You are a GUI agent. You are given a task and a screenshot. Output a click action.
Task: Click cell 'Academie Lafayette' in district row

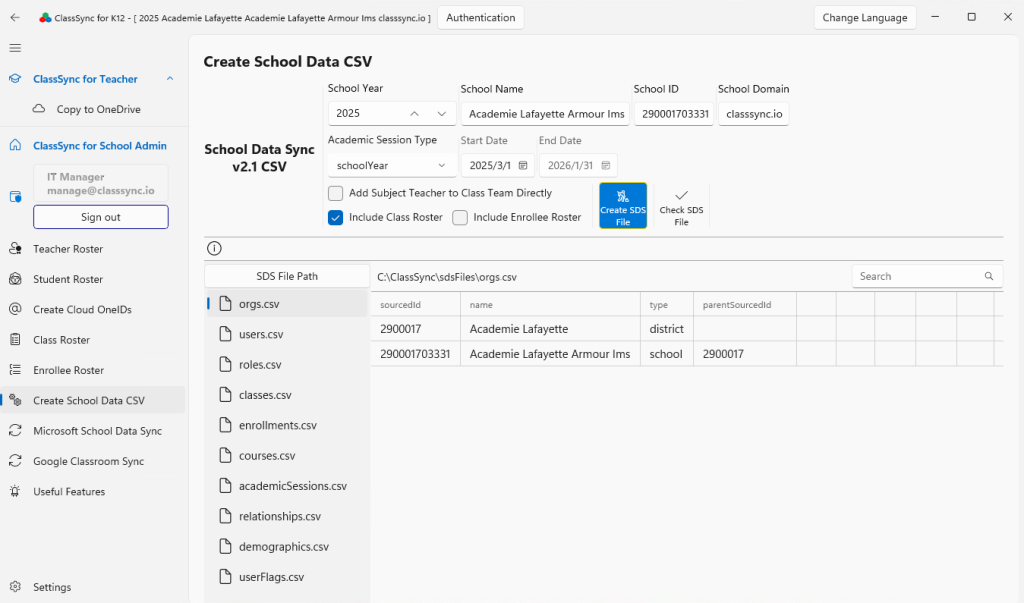click(x=551, y=329)
